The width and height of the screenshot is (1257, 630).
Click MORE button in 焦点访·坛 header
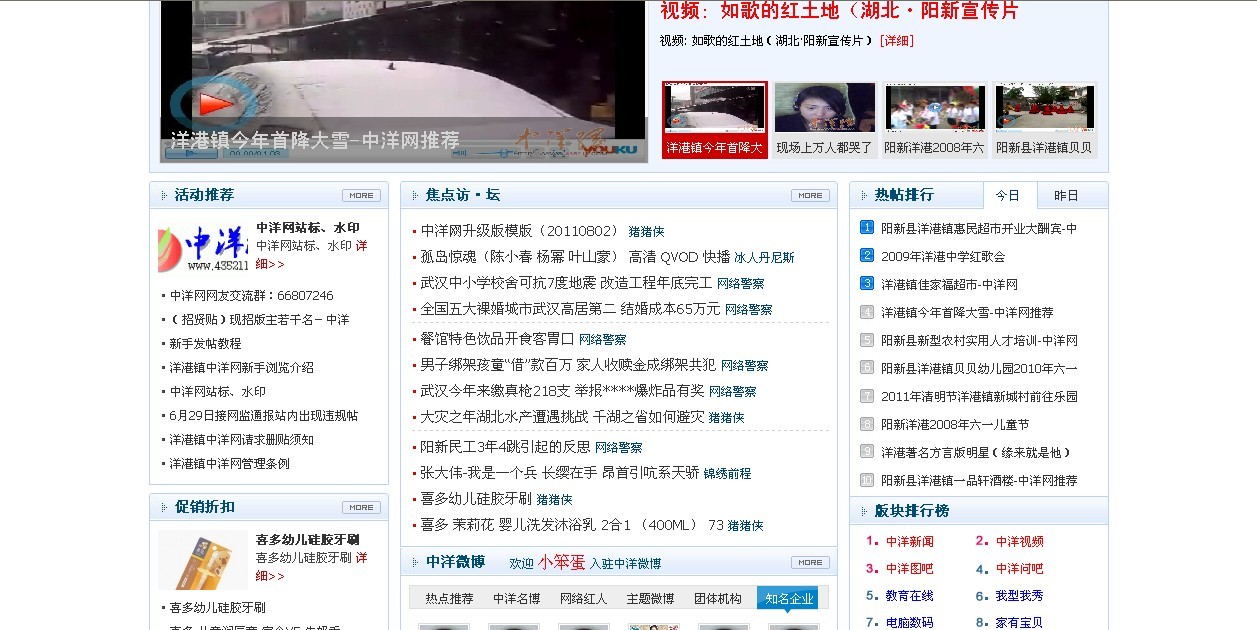(810, 195)
